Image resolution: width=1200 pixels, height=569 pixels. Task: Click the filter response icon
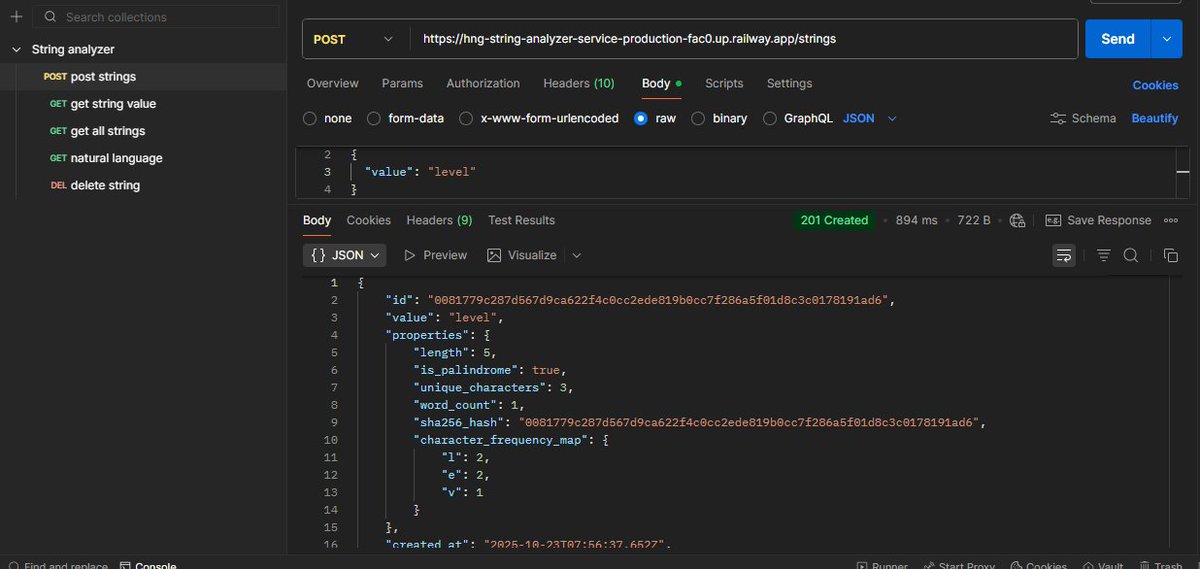click(1104, 255)
